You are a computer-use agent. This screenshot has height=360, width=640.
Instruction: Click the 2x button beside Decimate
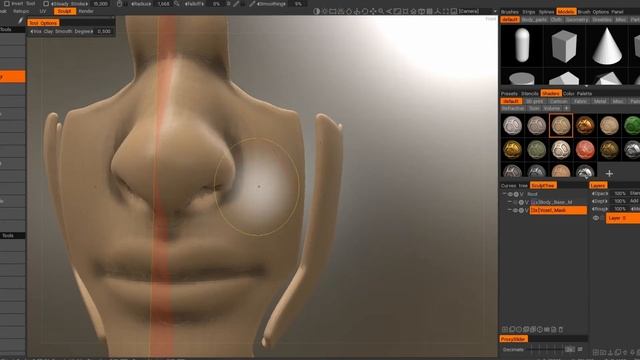[570, 349]
